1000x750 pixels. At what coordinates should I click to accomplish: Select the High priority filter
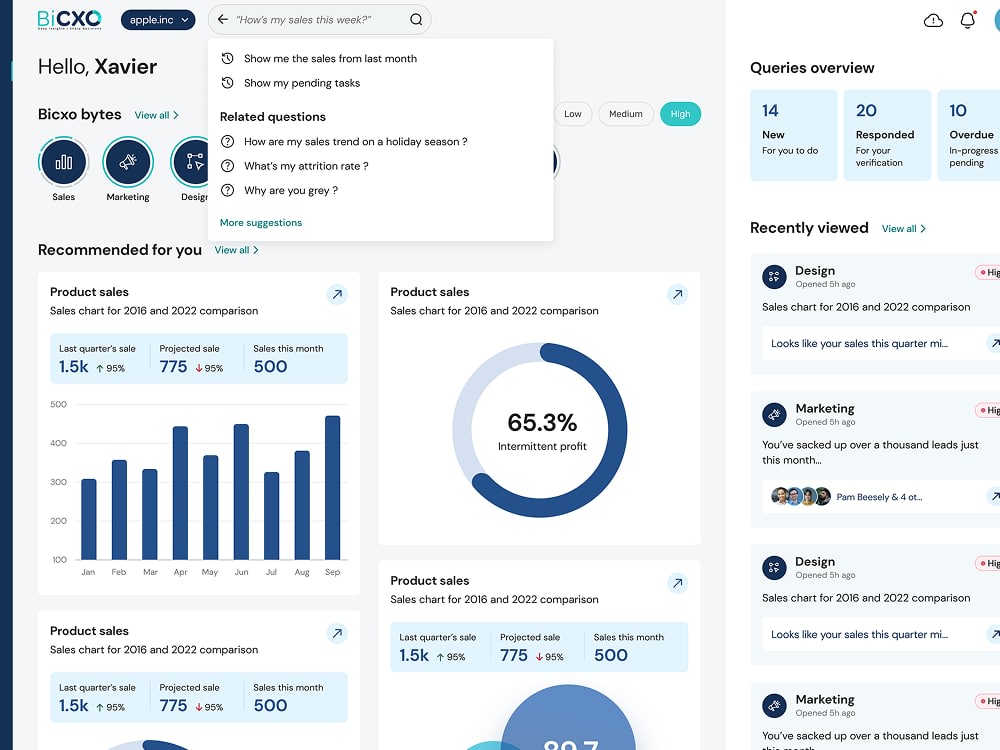681,114
